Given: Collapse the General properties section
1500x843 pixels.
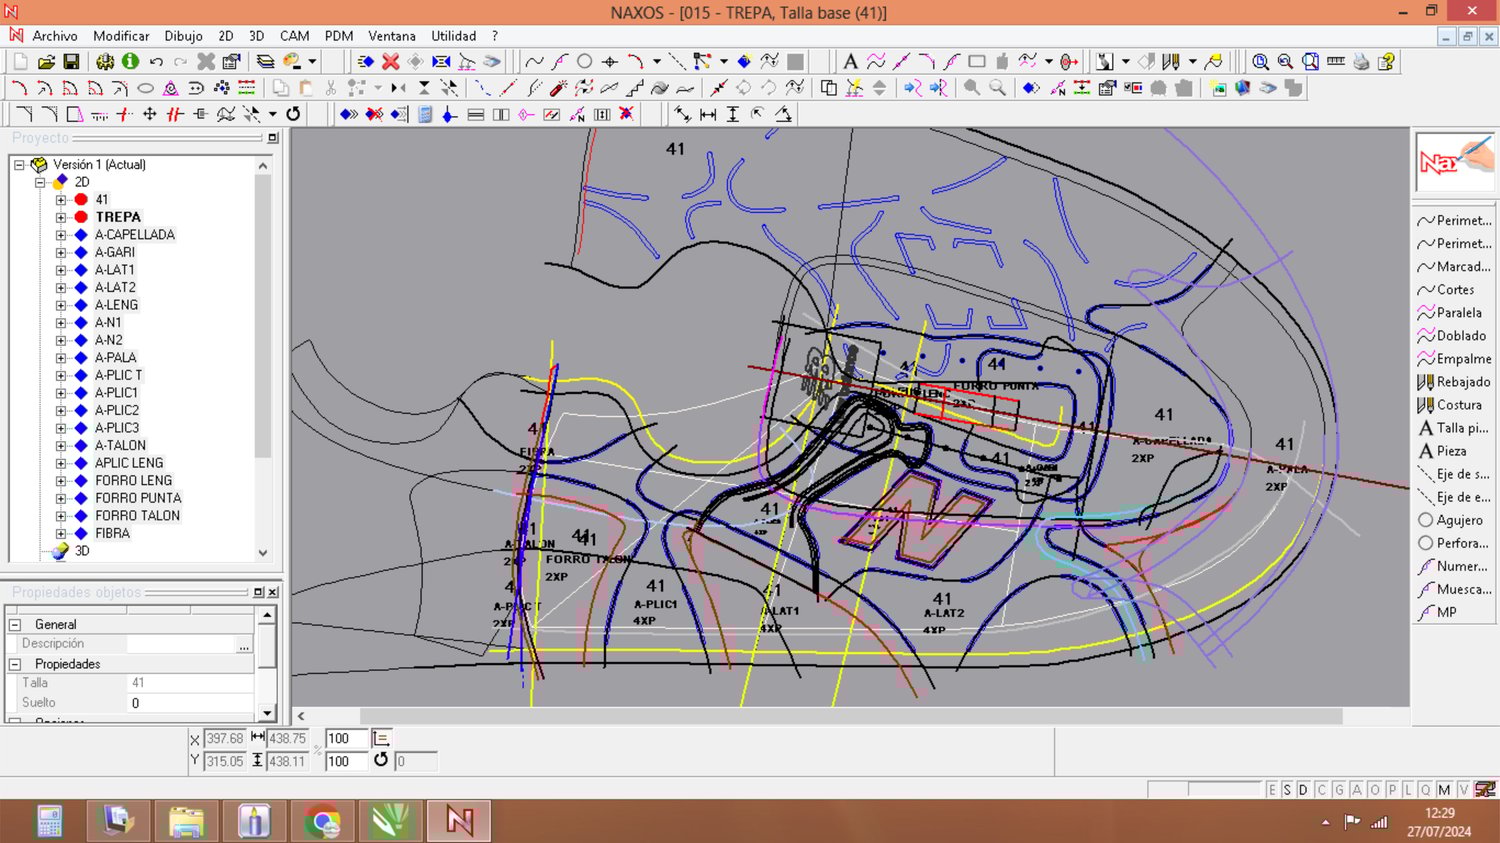Looking at the screenshot, I should pyautogui.click(x=15, y=624).
